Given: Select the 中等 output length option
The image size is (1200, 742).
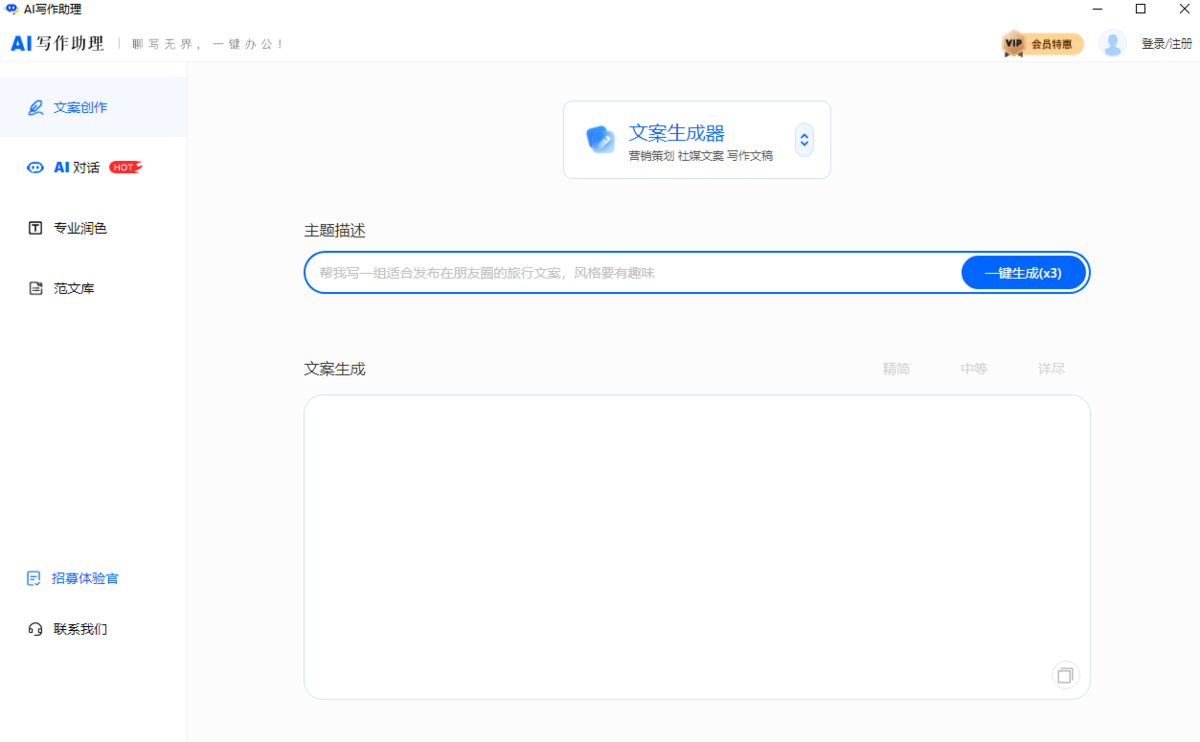Looking at the screenshot, I should tap(973, 368).
